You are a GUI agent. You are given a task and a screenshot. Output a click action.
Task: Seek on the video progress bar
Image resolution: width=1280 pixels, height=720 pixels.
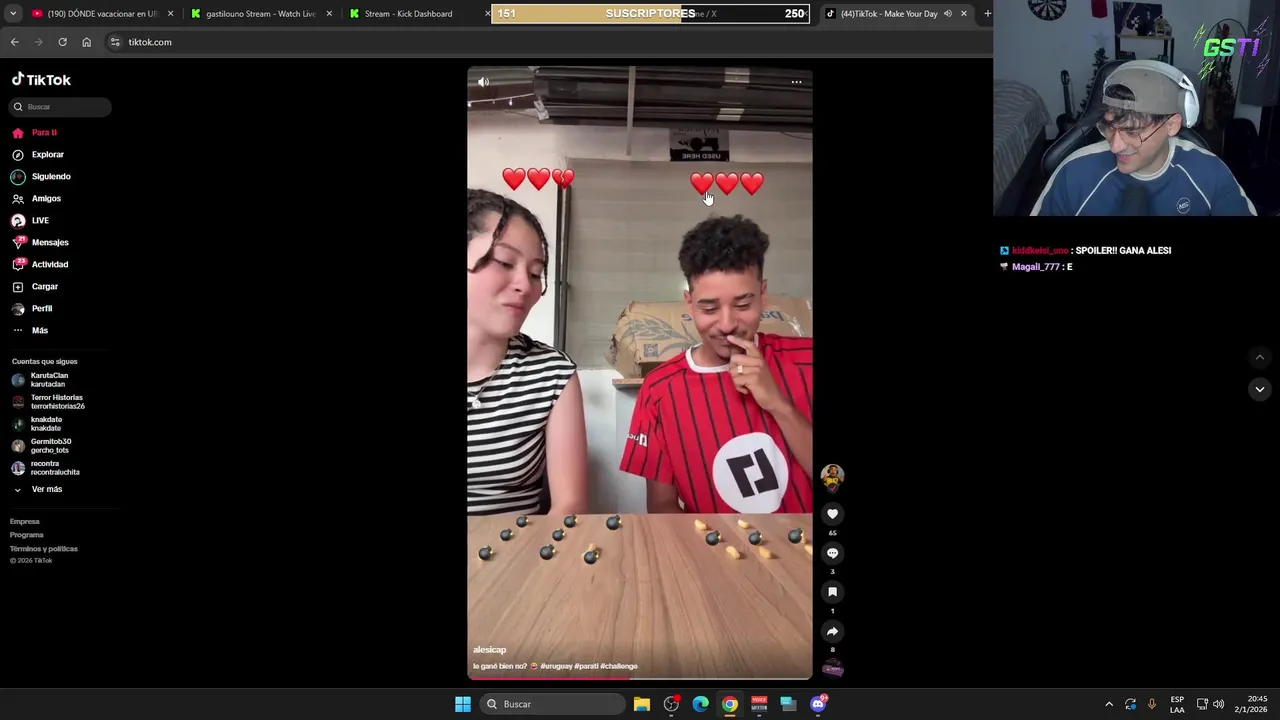point(640,678)
